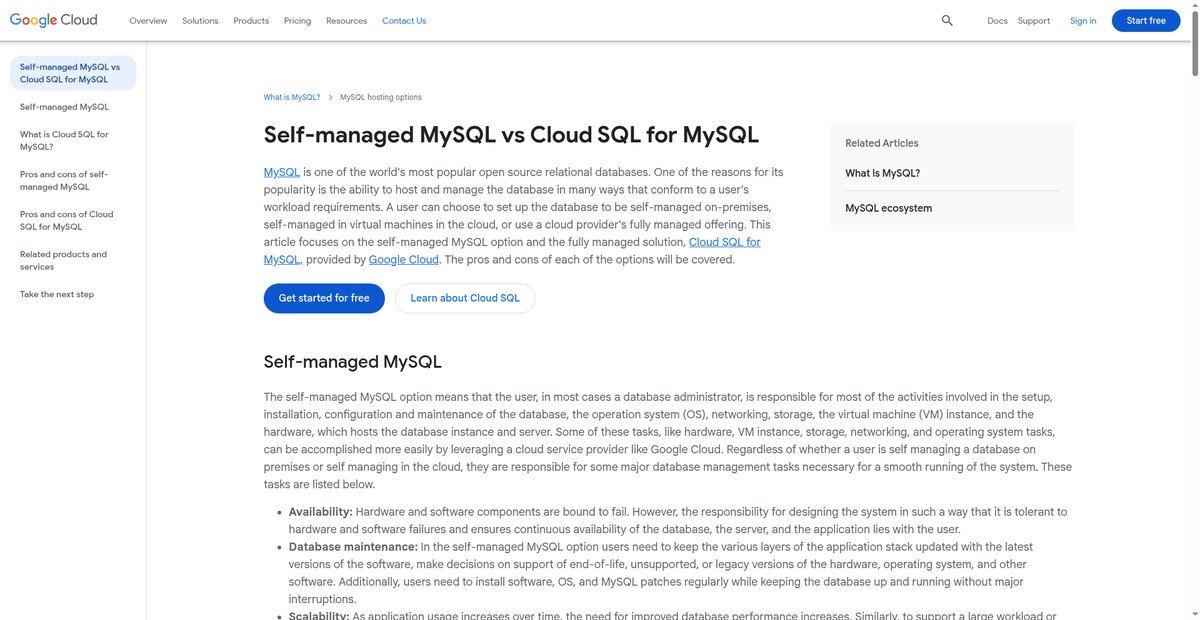The width and height of the screenshot is (1200, 620).
Task: Click the 'Related Articles' heading text
Action: tap(881, 143)
